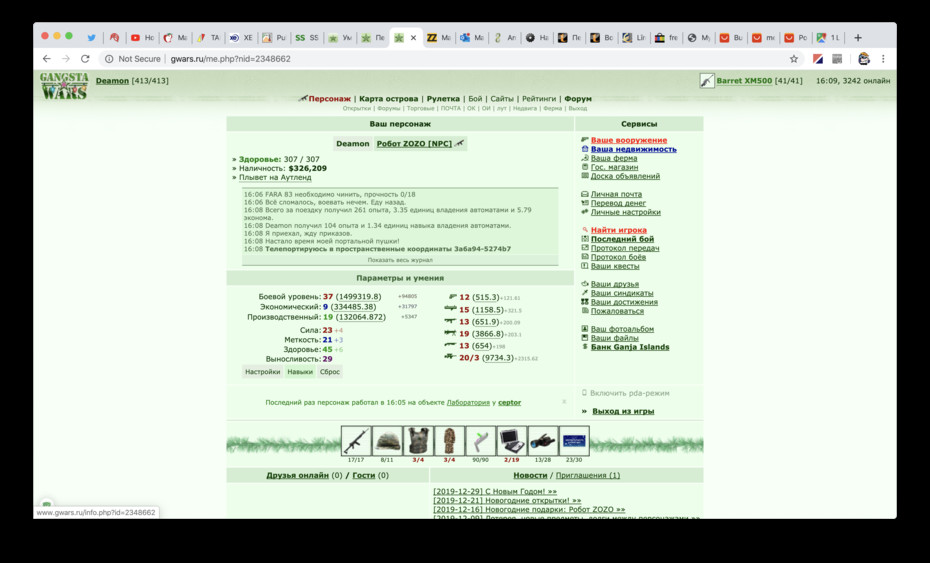Open a new browser tab
The width and height of the screenshot is (930, 563).
tap(858, 37)
